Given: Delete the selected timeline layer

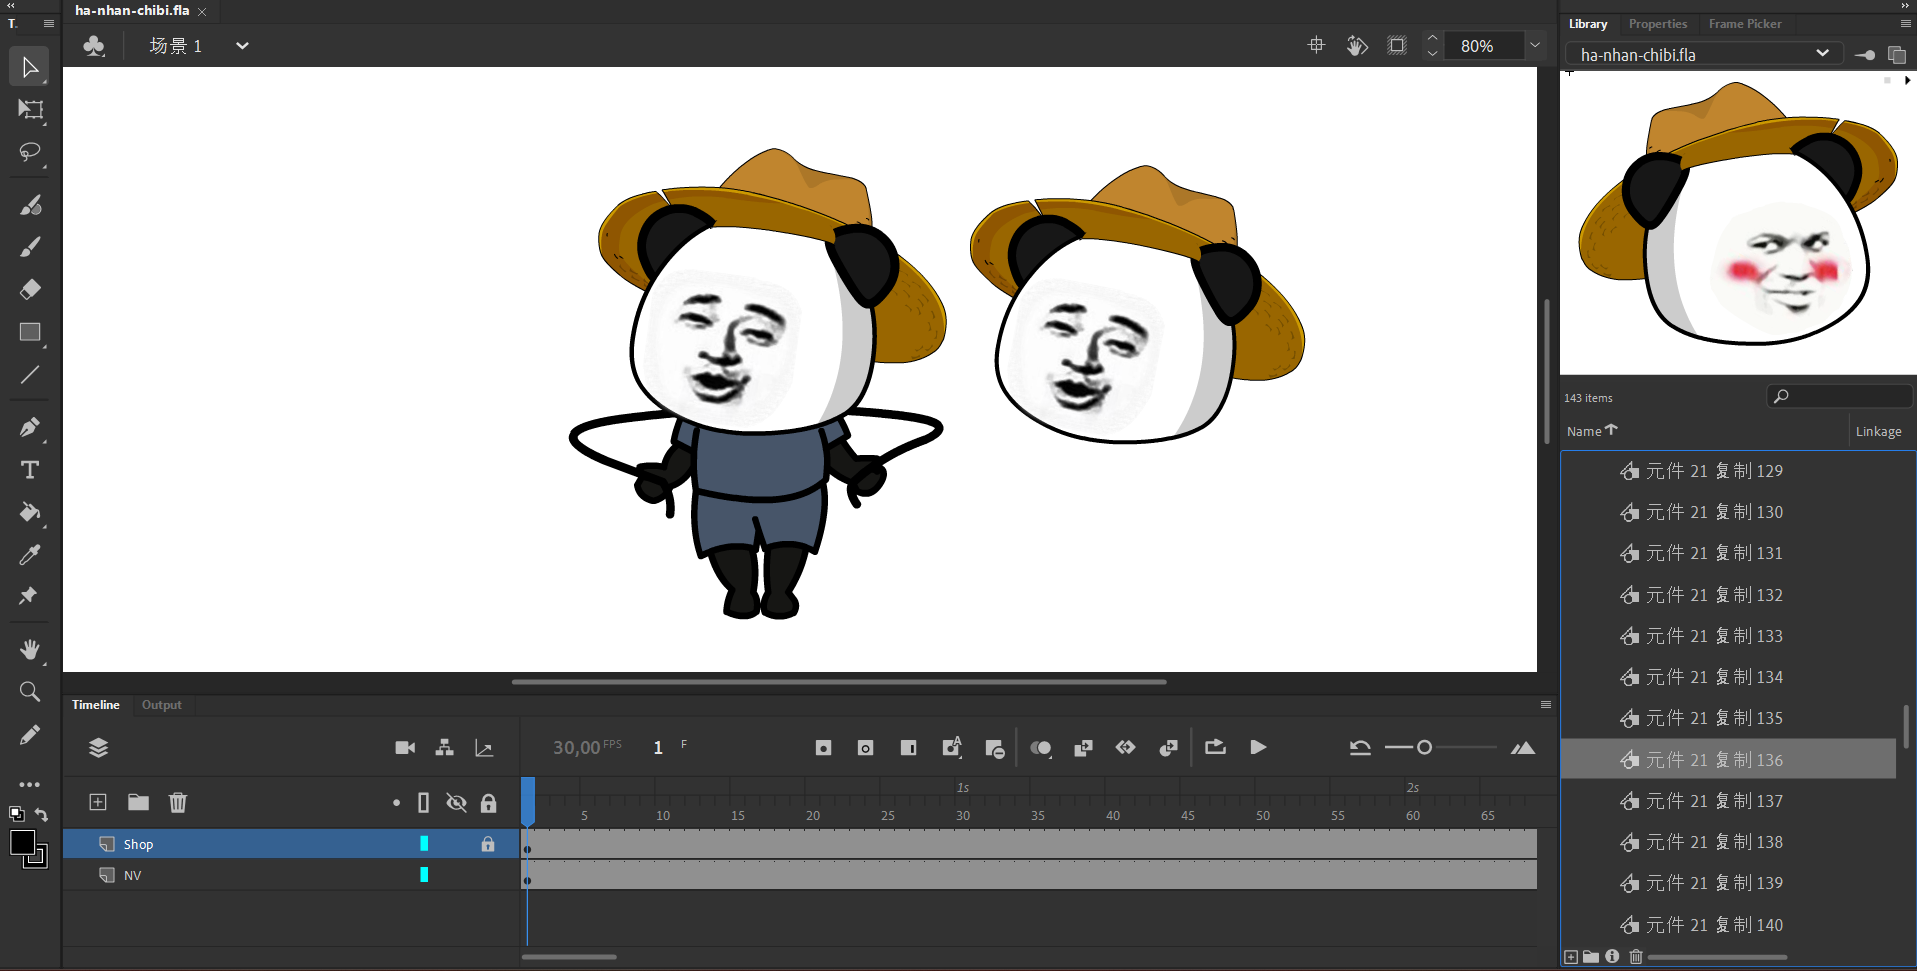Looking at the screenshot, I should [x=178, y=802].
